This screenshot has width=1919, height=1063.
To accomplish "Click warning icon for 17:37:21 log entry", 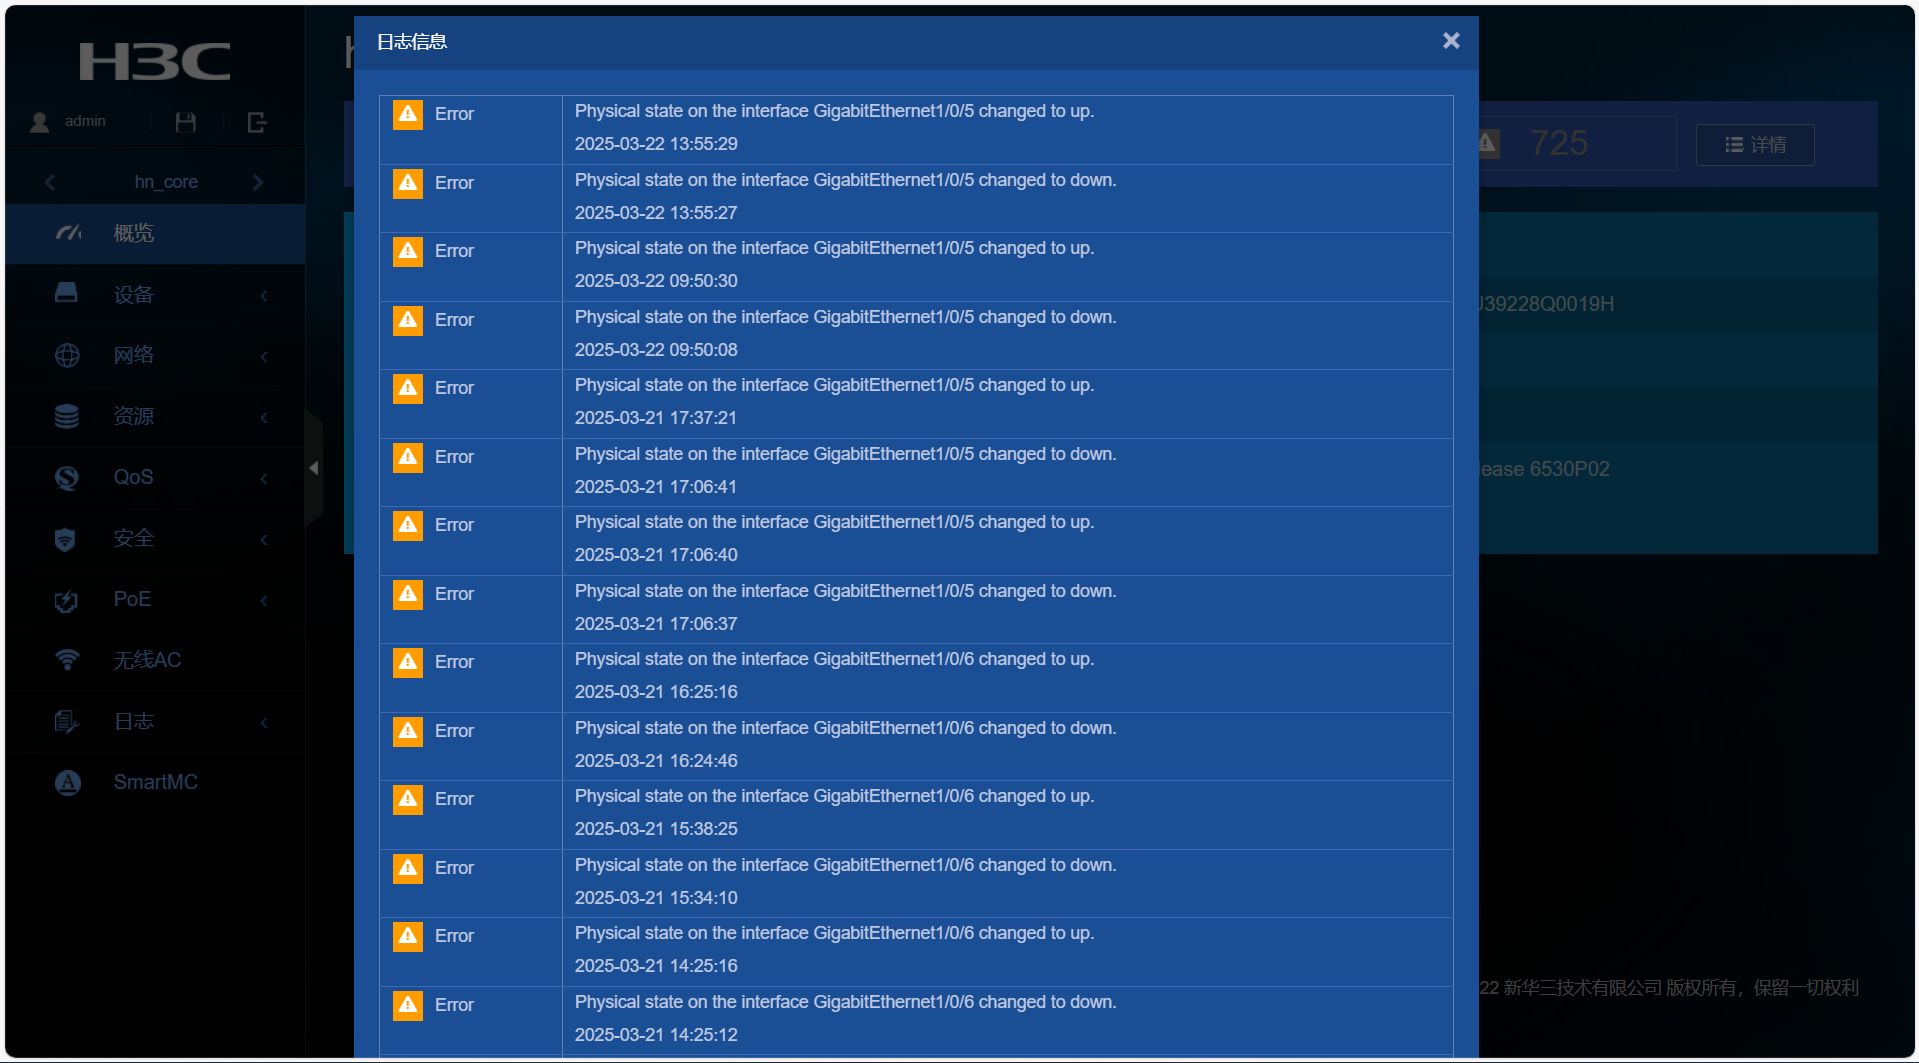I will pos(408,388).
